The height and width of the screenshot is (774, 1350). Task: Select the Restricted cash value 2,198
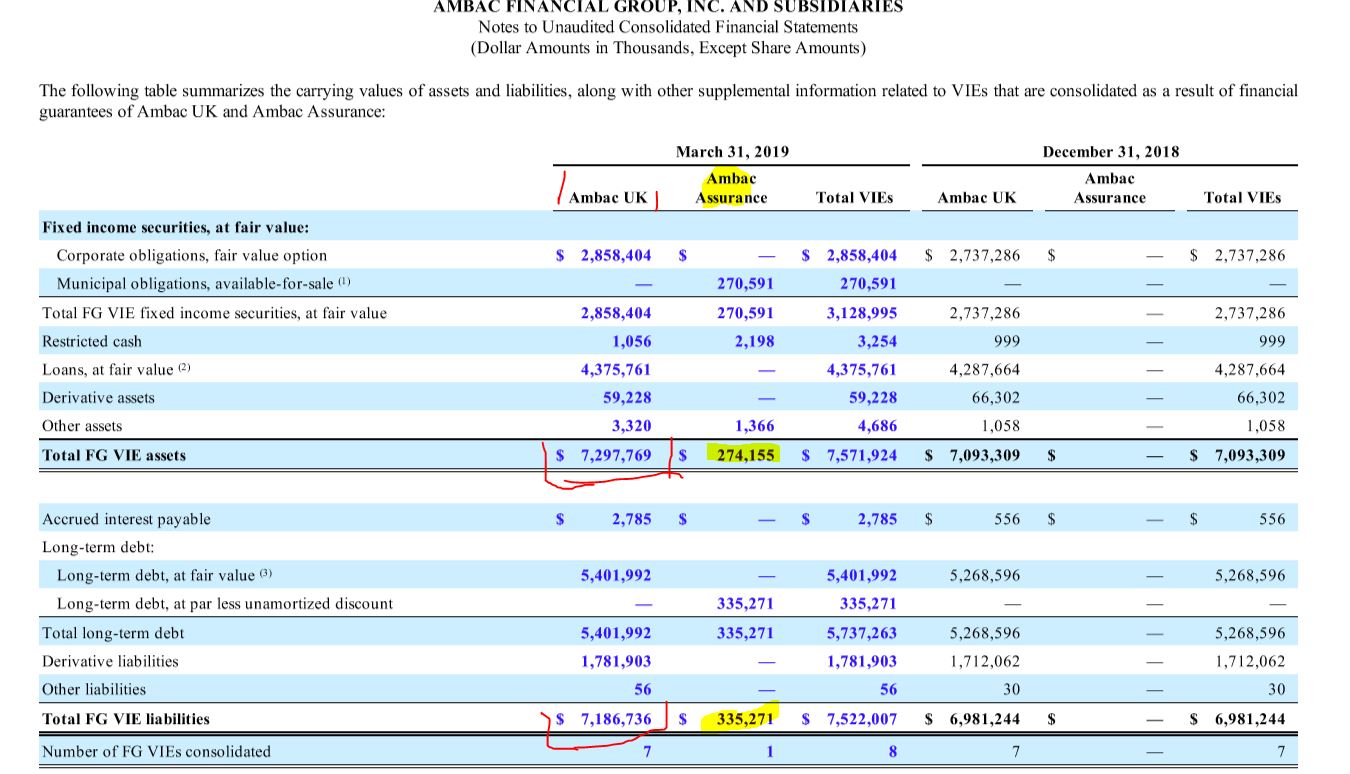754,341
